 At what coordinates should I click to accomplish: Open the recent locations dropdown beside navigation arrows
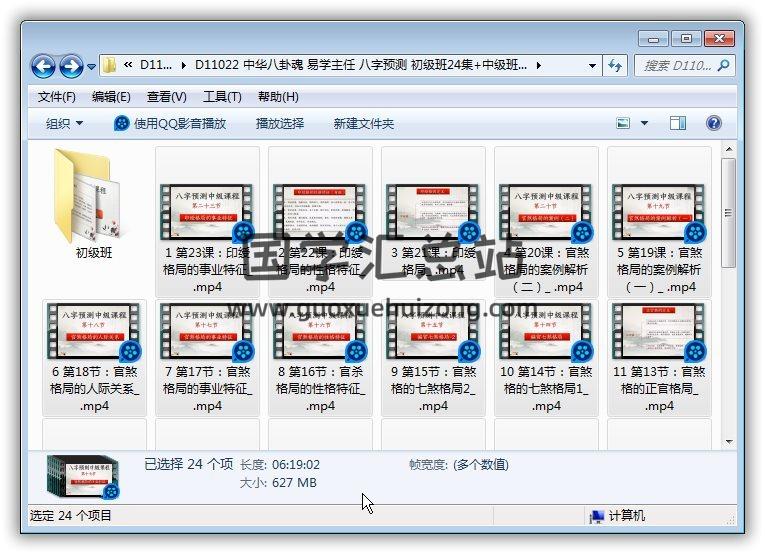[x=91, y=66]
